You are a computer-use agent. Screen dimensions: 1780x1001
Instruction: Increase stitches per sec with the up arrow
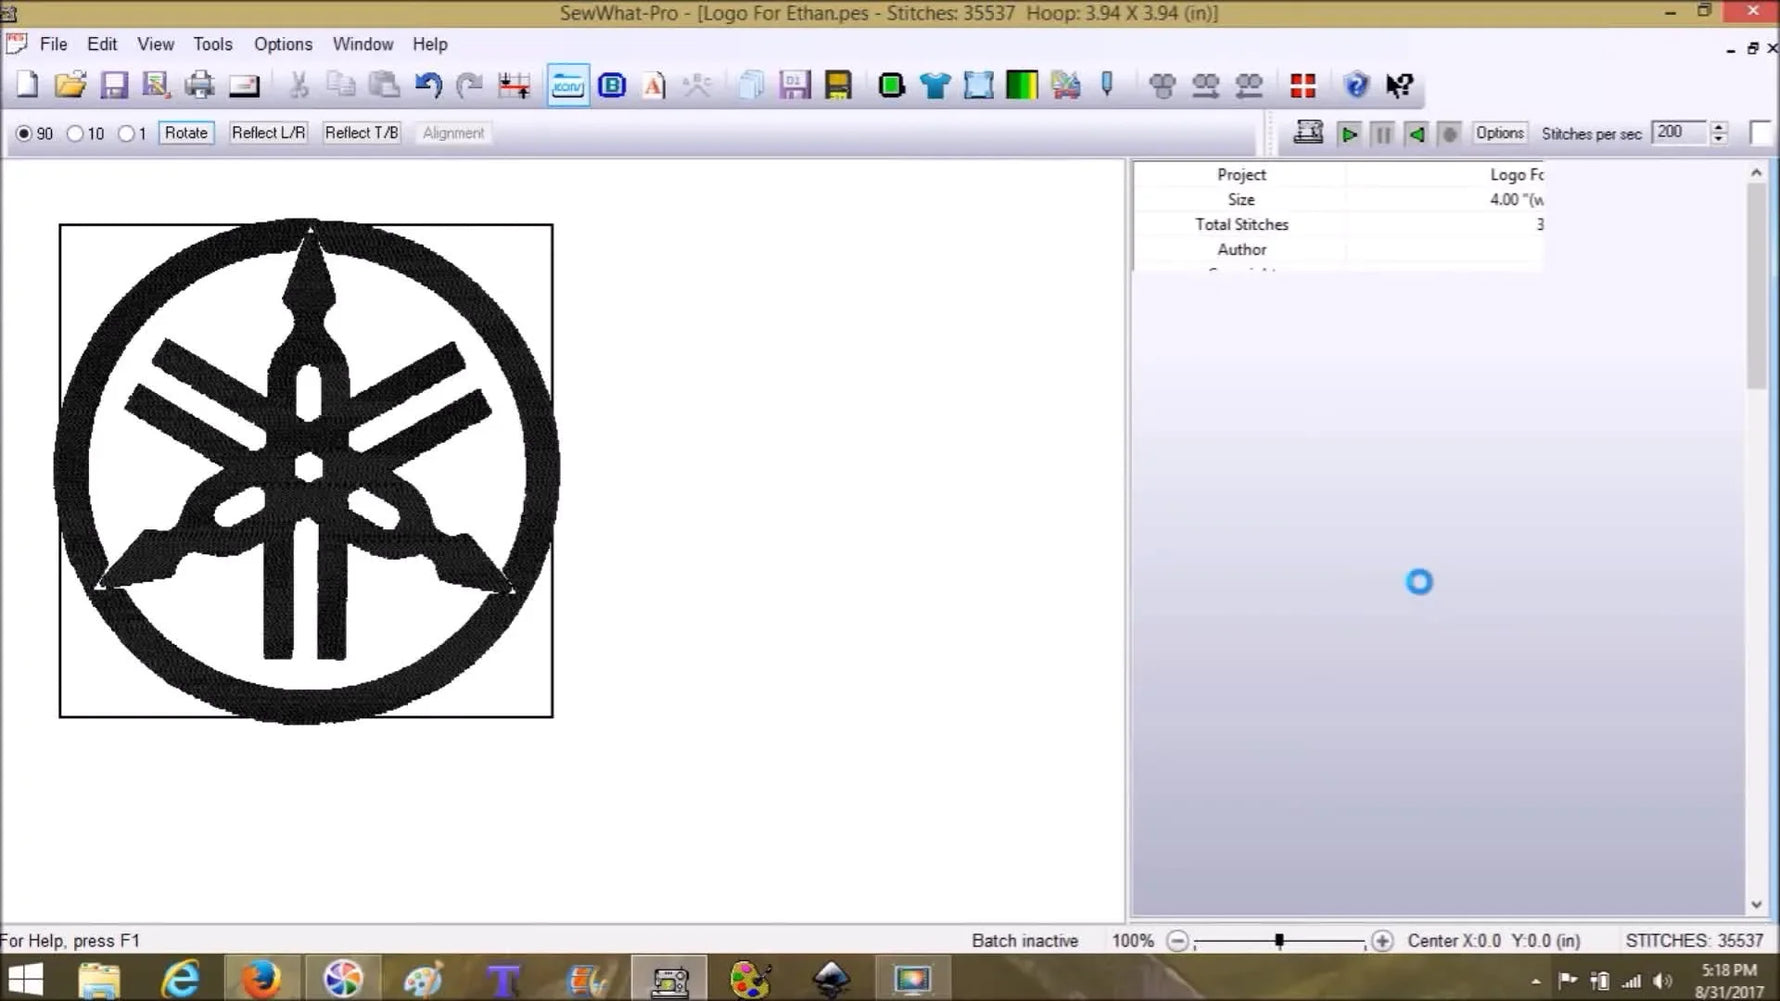1719,127
